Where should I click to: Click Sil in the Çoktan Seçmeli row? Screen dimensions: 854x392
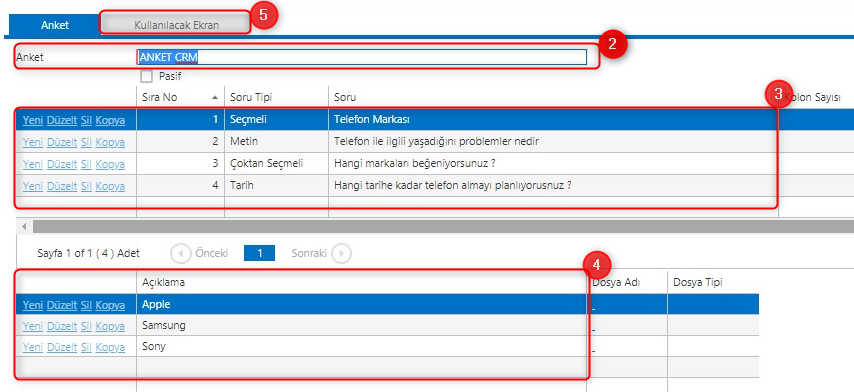[x=86, y=164]
